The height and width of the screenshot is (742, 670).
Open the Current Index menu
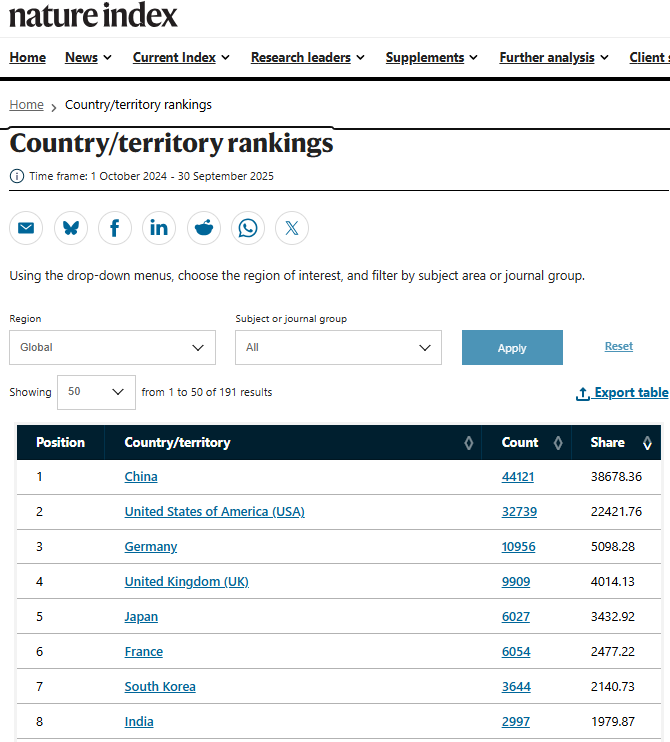coord(181,58)
